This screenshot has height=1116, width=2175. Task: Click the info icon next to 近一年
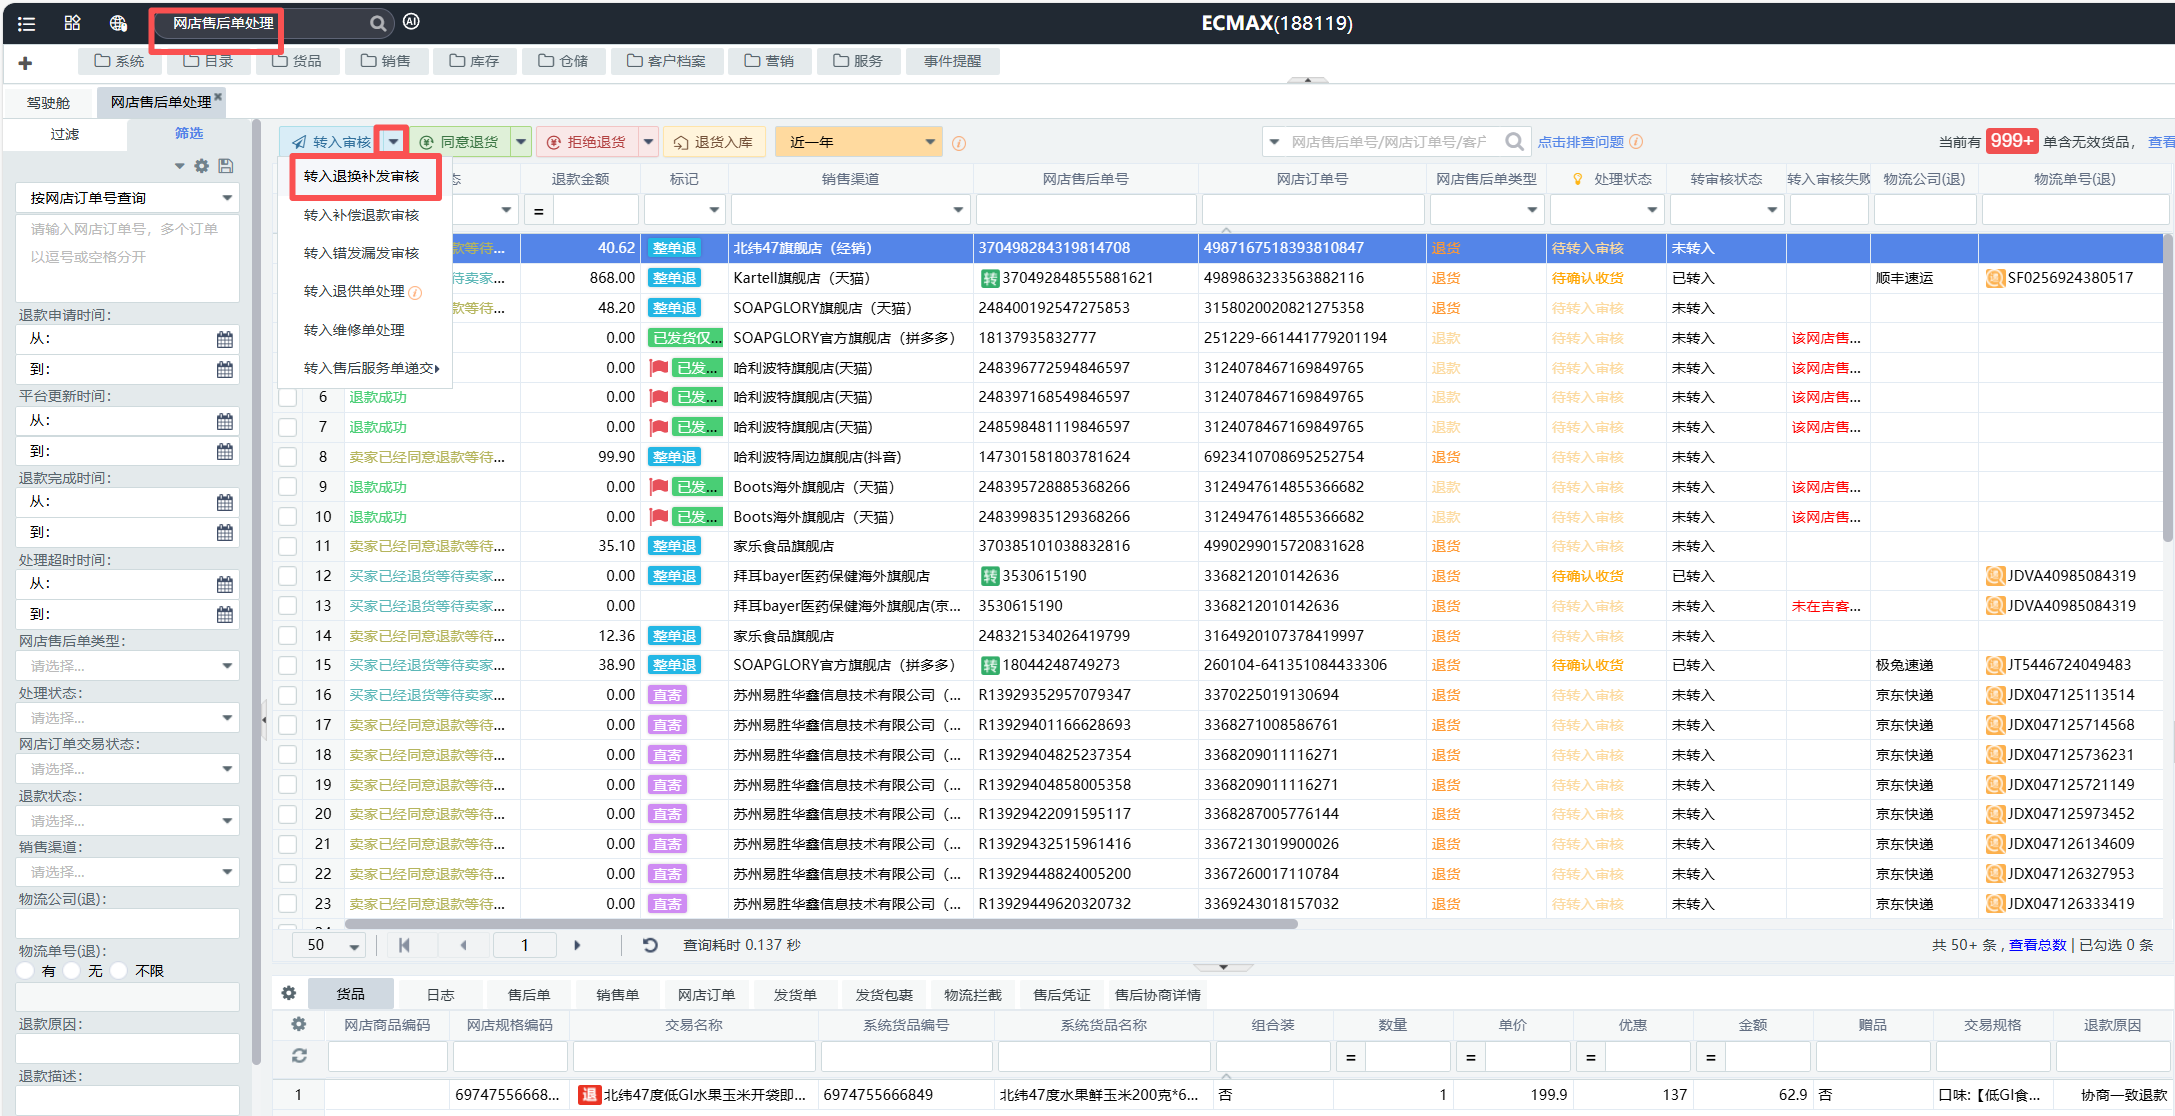pos(959,143)
